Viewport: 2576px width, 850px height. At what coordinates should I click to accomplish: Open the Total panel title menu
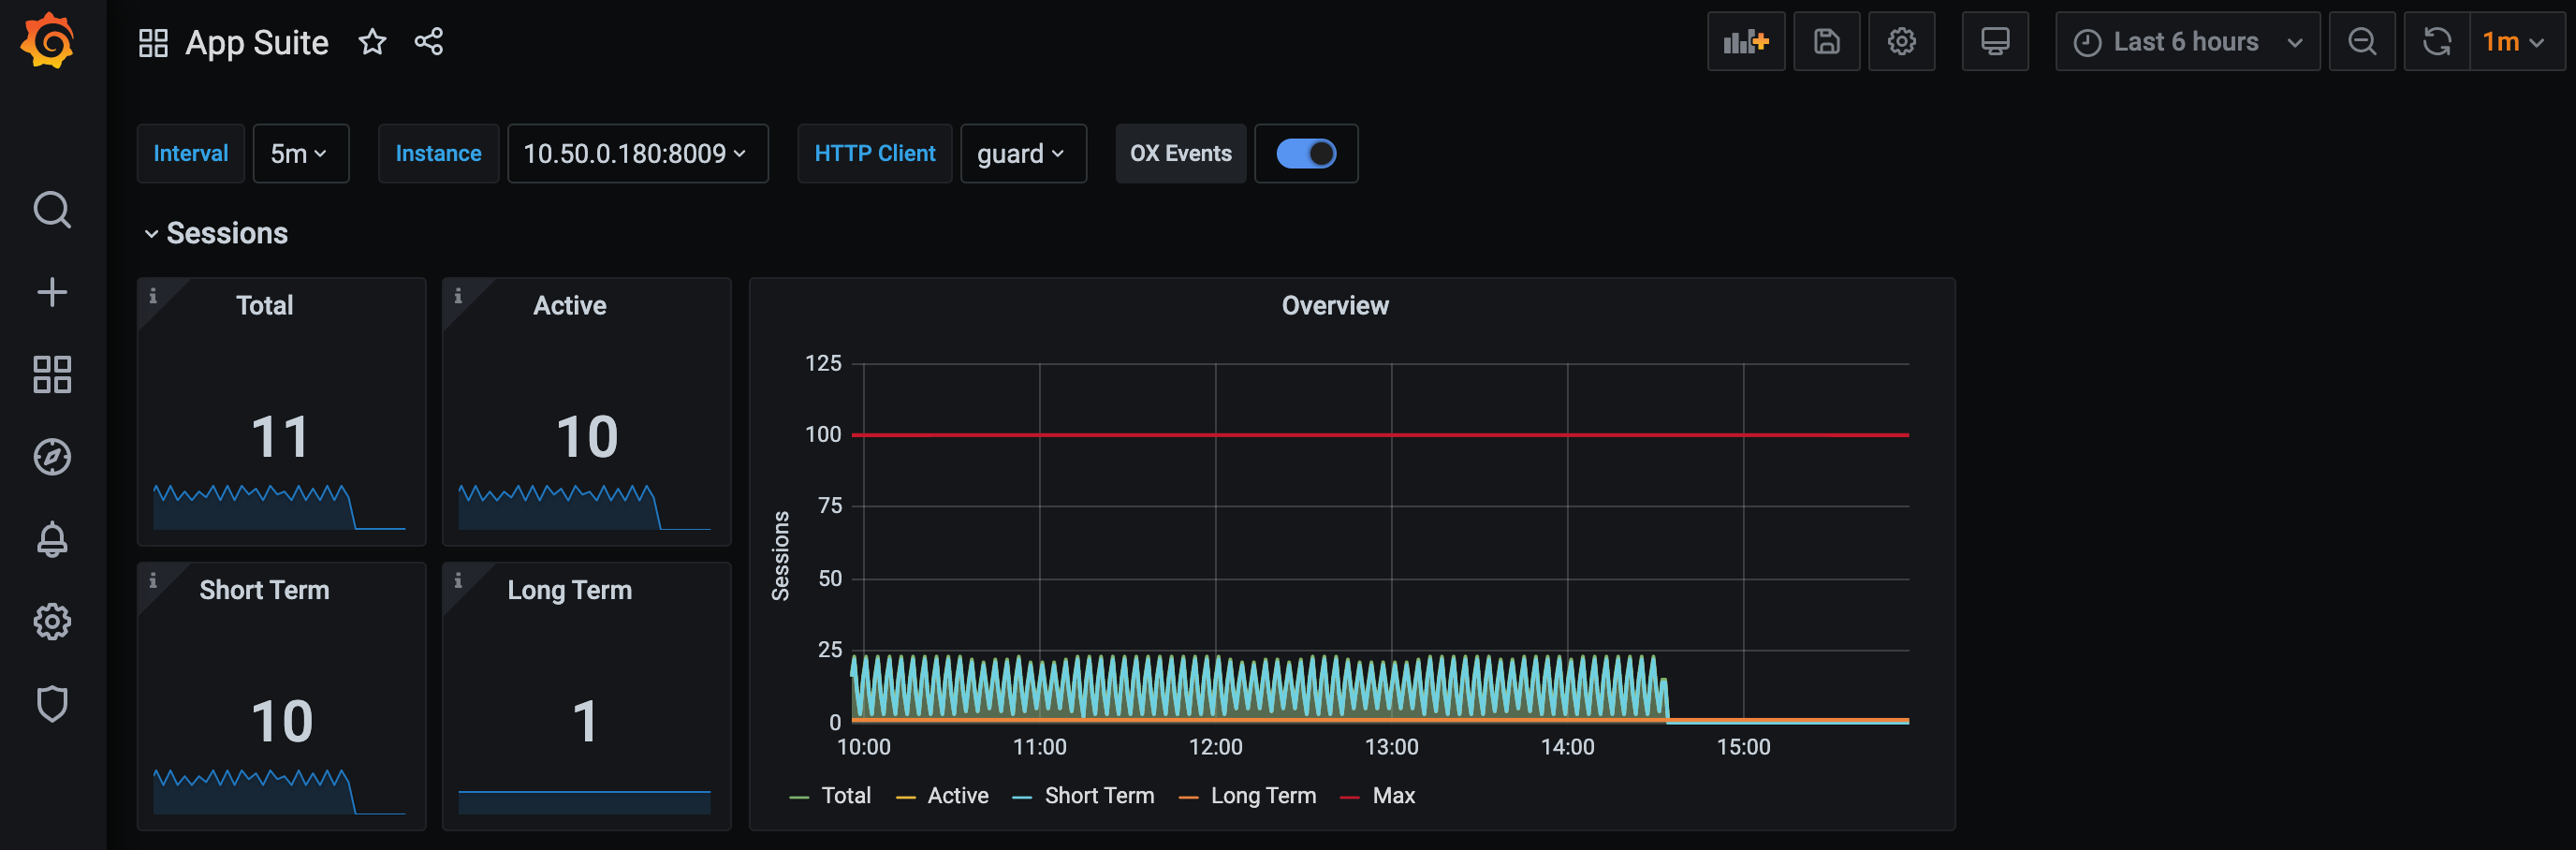264,305
